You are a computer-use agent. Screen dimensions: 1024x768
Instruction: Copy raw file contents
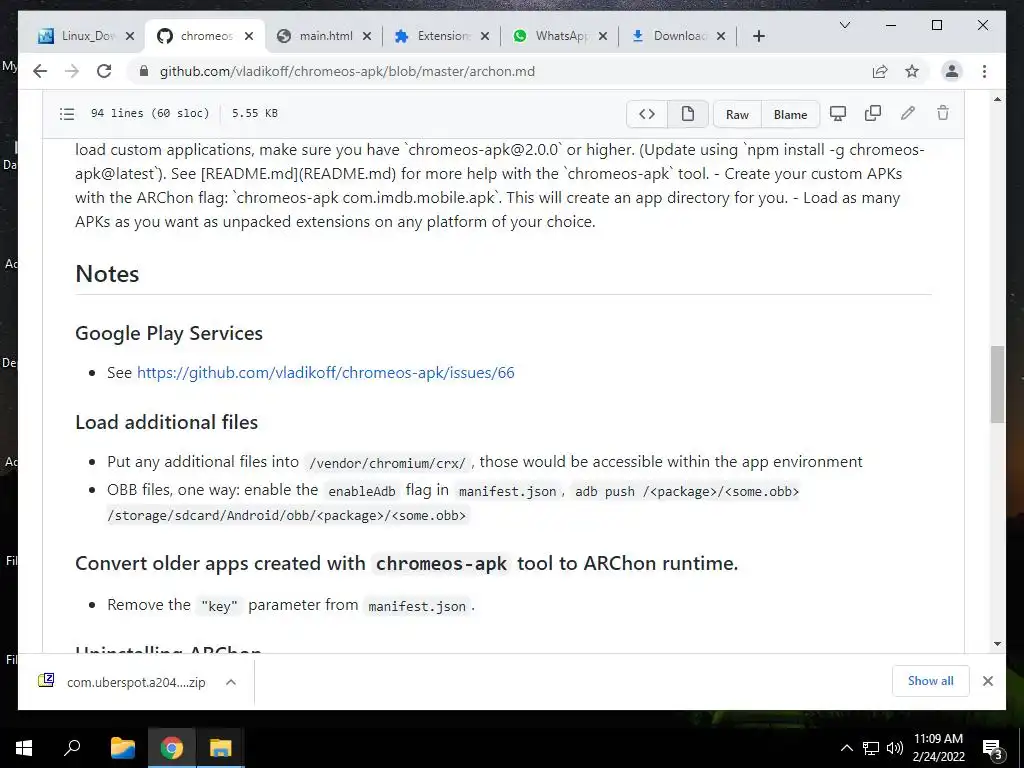(x=872, y=114)
